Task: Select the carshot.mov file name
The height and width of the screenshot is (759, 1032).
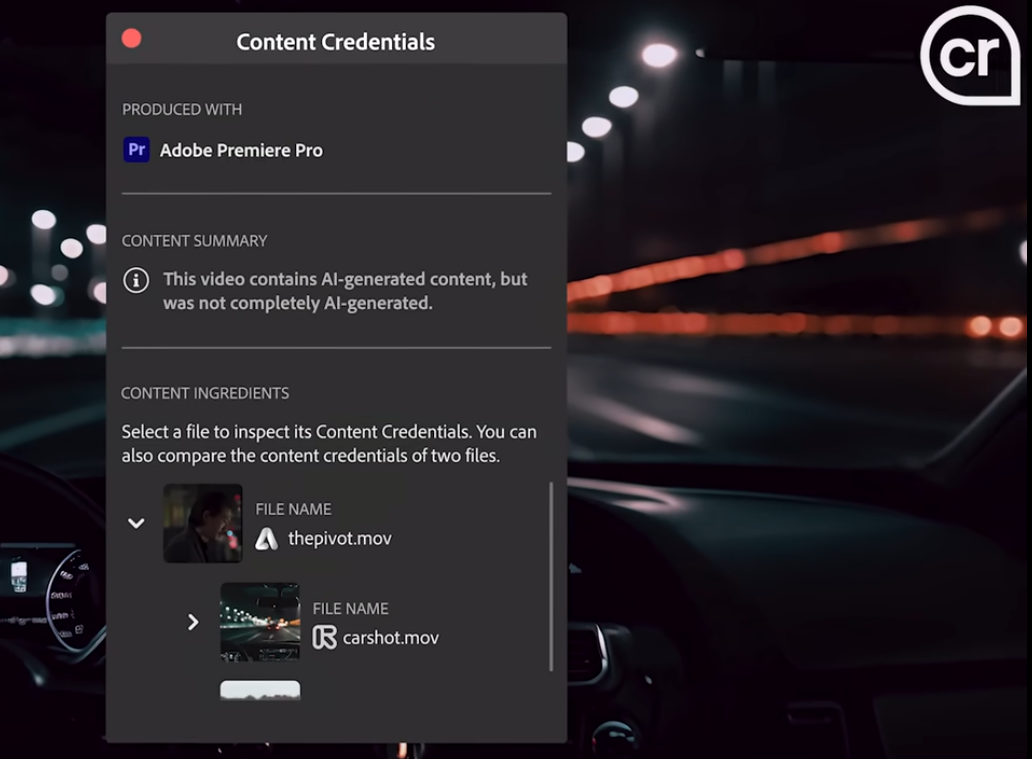Action: pyautogui.click(x=391, y=638)
